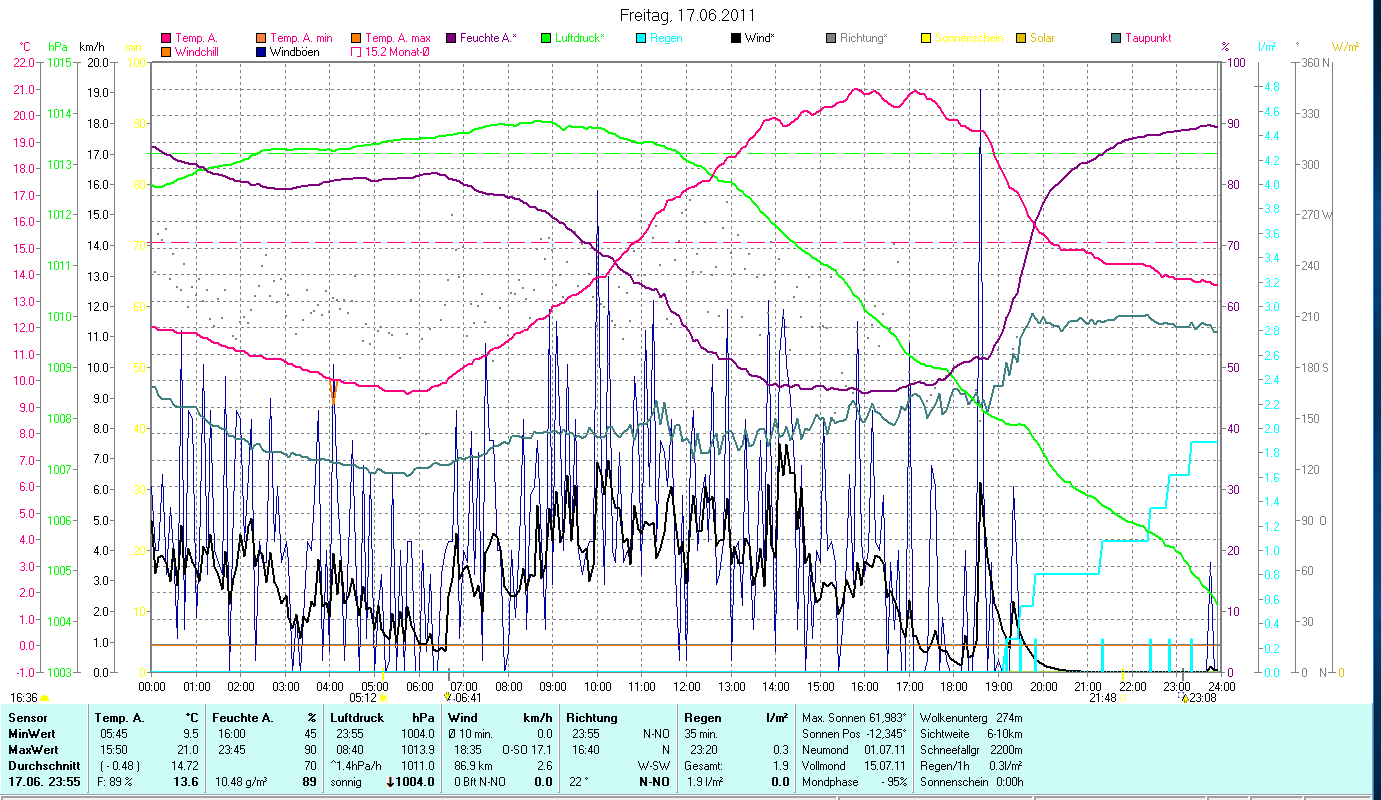Click the maximum pressure value 1013.9
Screen dimensions: 1381x800
tap(416, 750)
